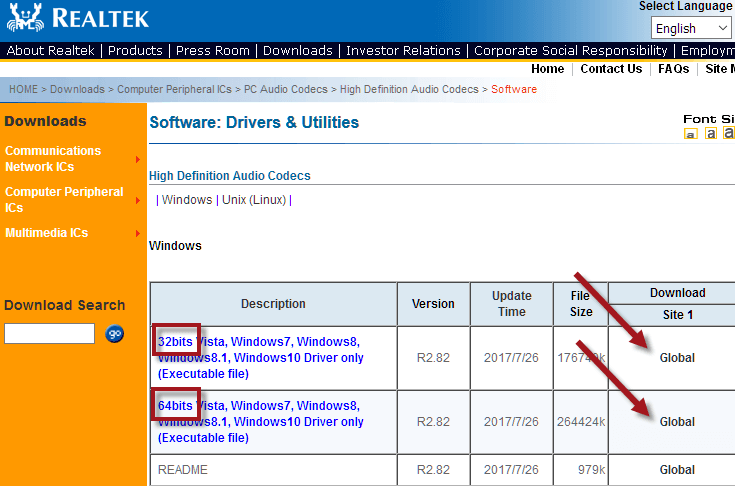Open Contact Us page
Image resolution: width=735 pixels, height=486 pixels.
tap(611, 69)
